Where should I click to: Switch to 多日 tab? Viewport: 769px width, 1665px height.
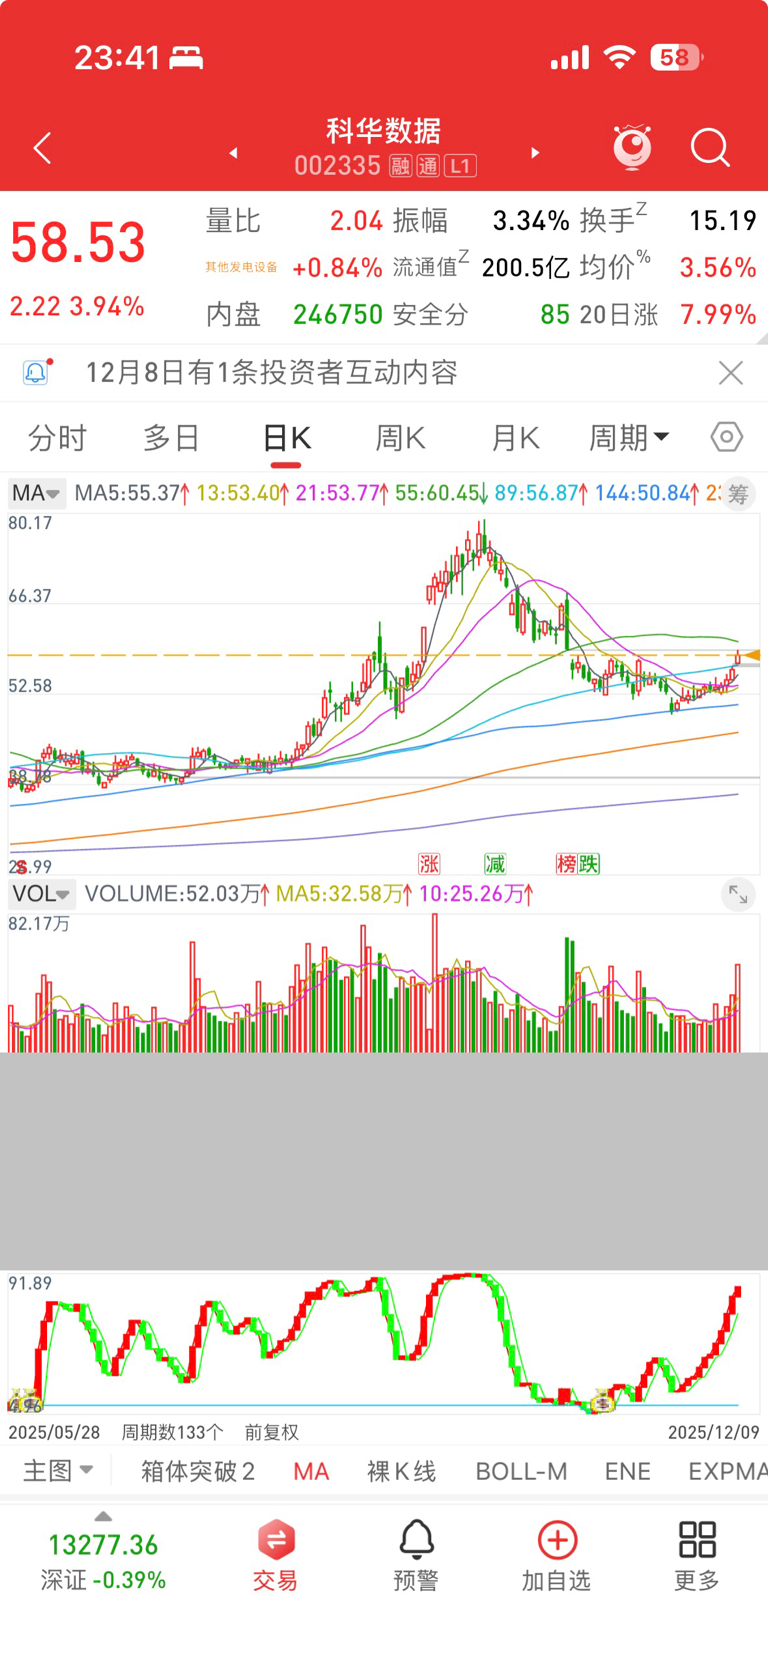pos(171,438)
